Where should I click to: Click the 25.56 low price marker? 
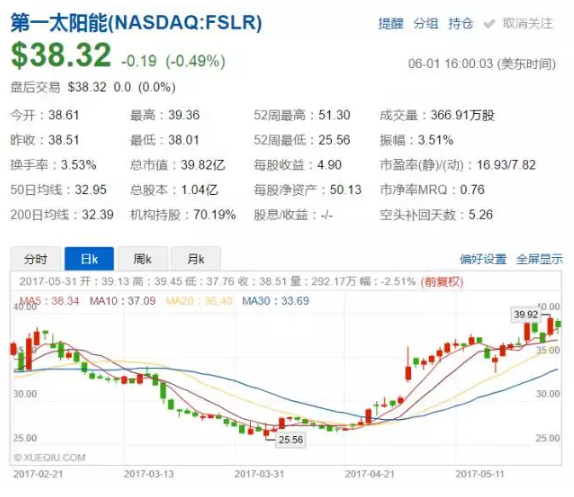291,440
